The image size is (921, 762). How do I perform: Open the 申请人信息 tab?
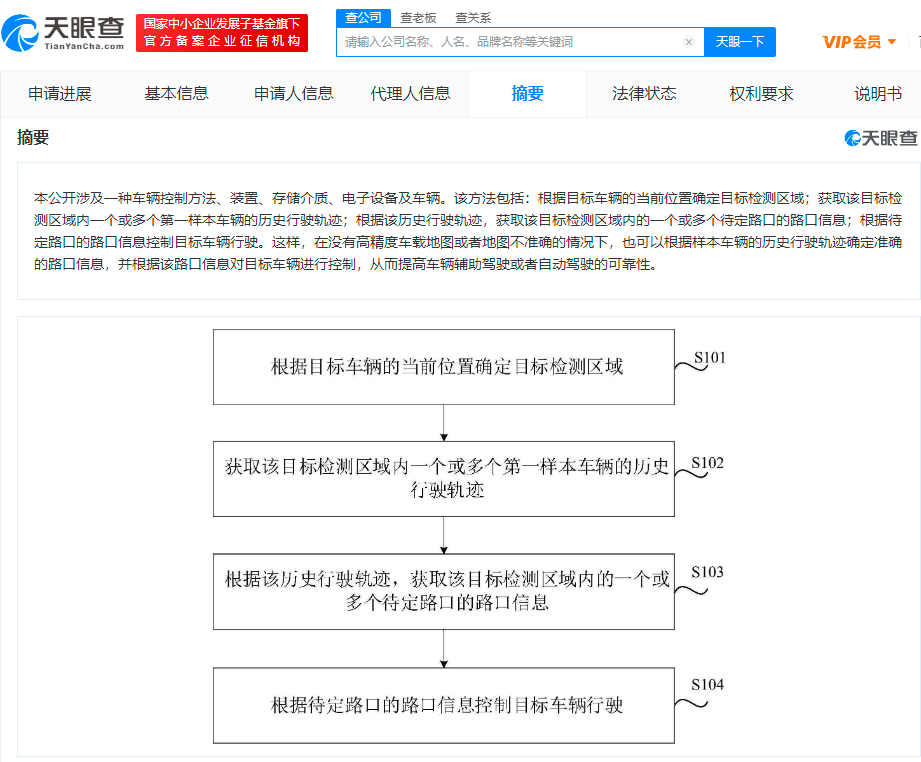[294, 94]
